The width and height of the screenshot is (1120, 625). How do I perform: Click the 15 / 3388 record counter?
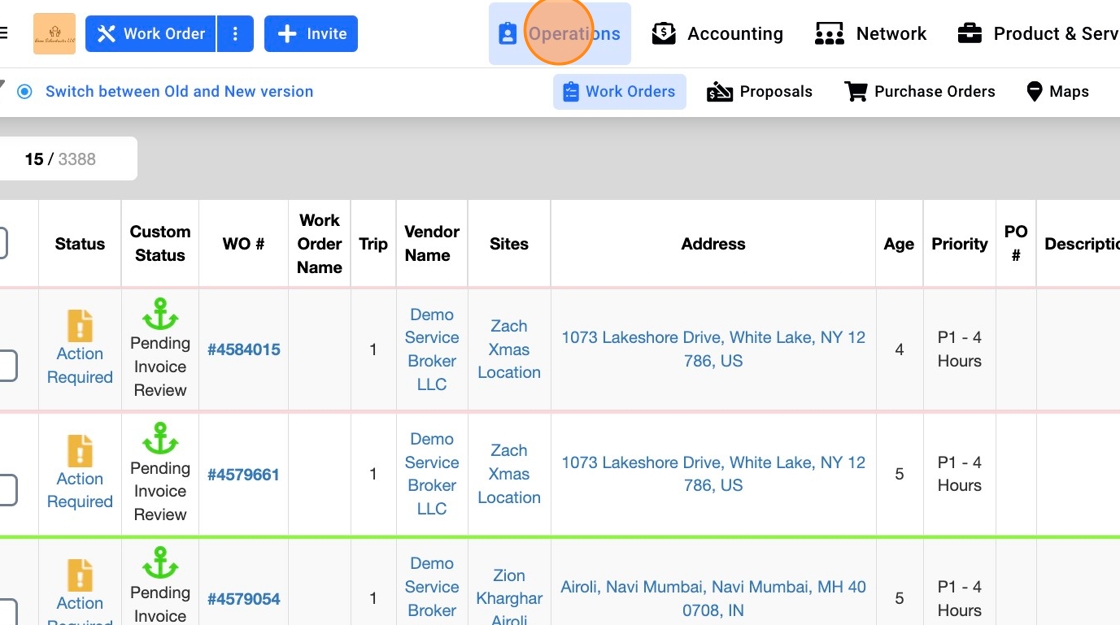(61, 159)
